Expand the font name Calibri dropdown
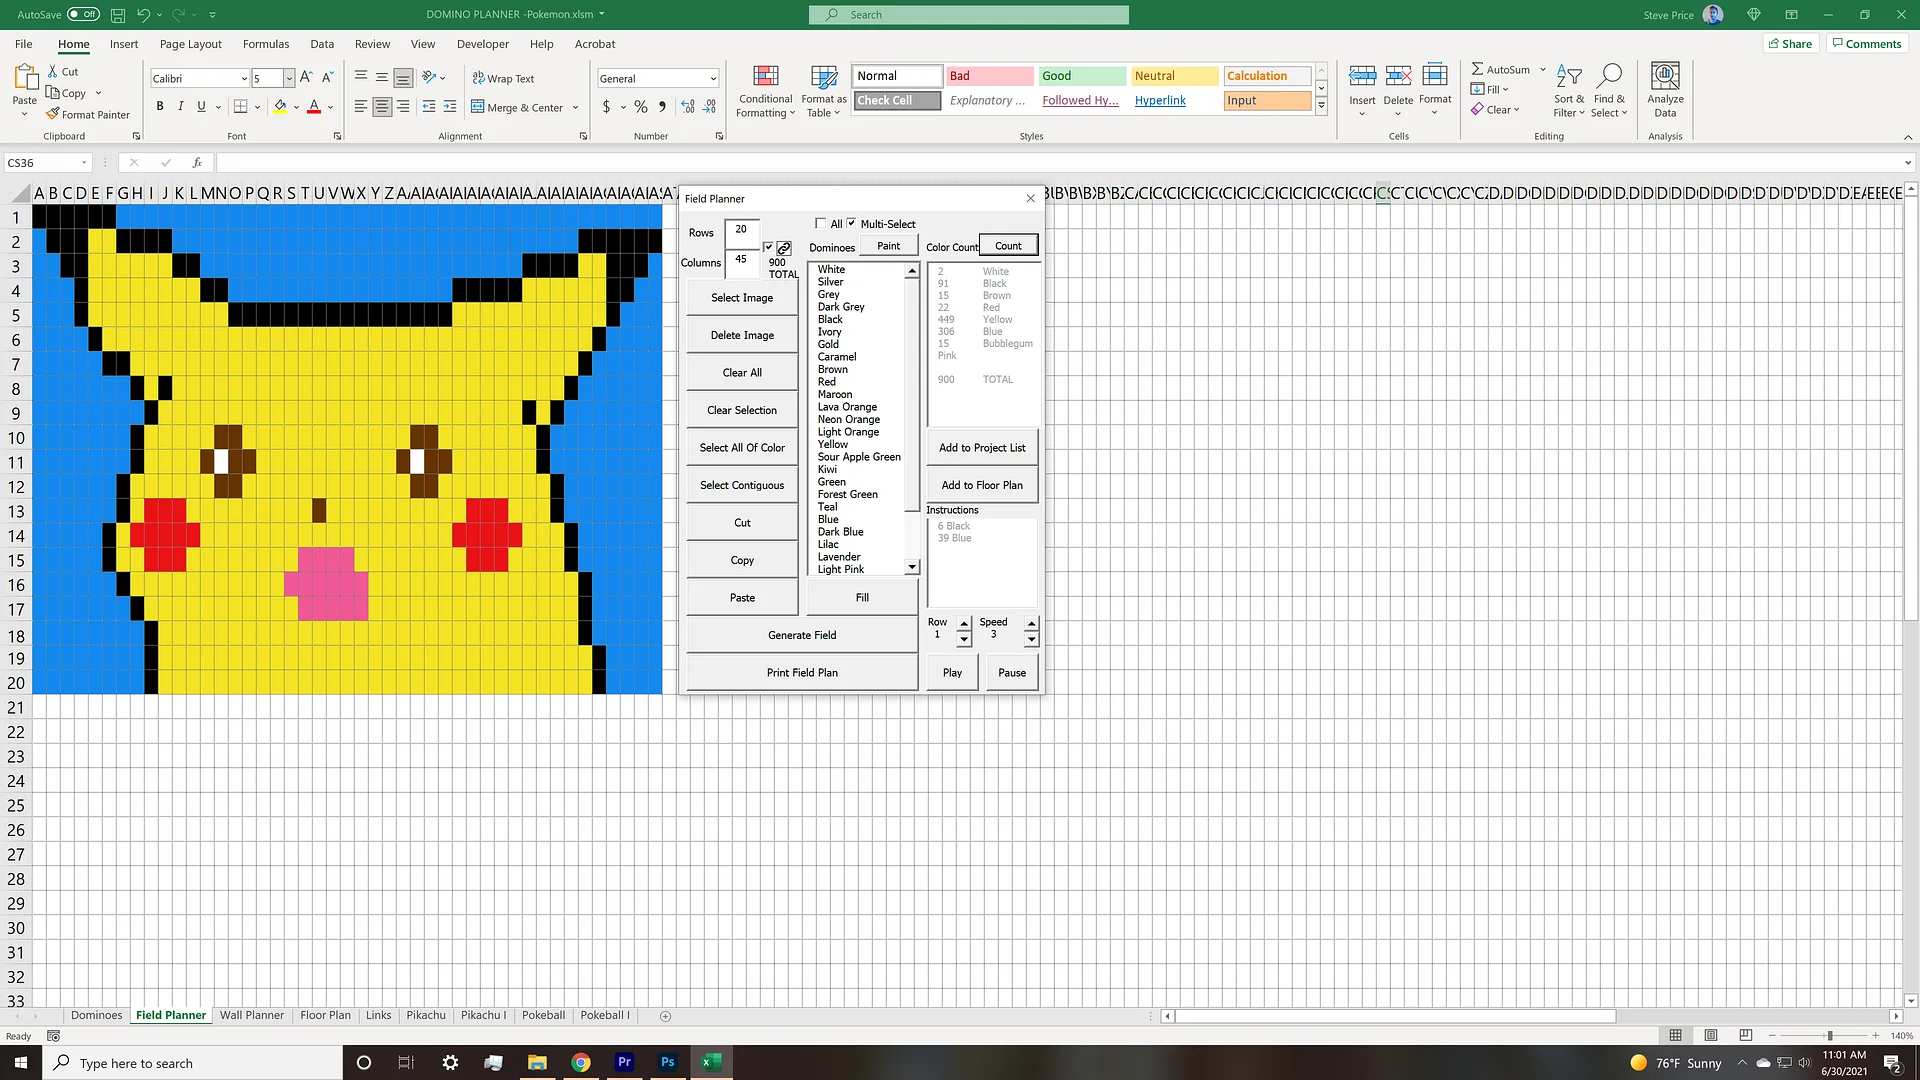 [x=244, y=79]
